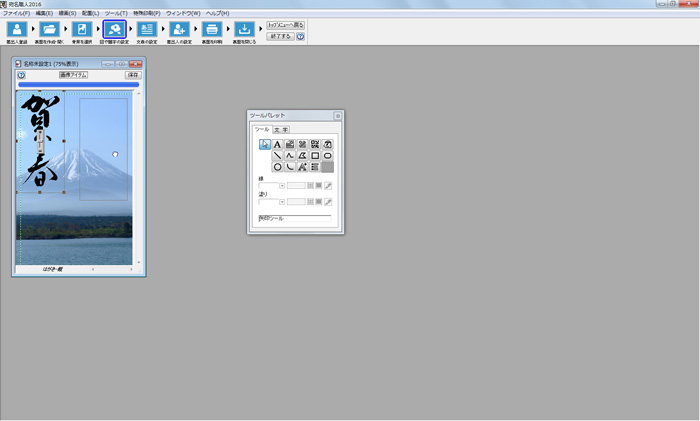700x421 pixels.
Task: Pick line color with eyedropper
Action: 329,186
